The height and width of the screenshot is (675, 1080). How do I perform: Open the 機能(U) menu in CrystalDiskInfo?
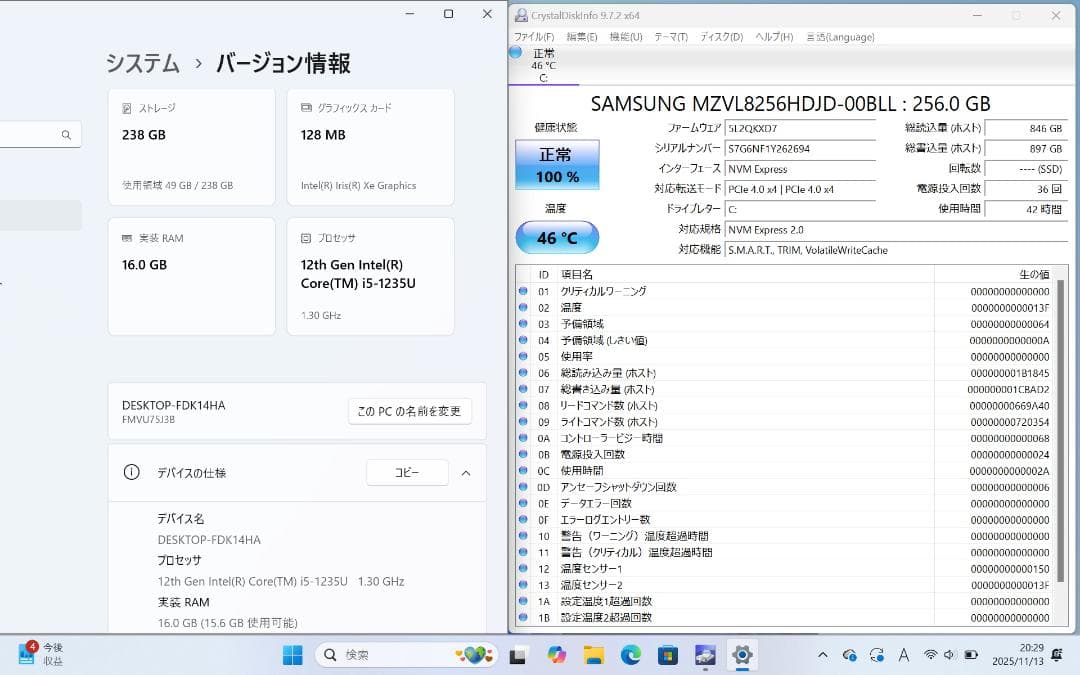626,36
